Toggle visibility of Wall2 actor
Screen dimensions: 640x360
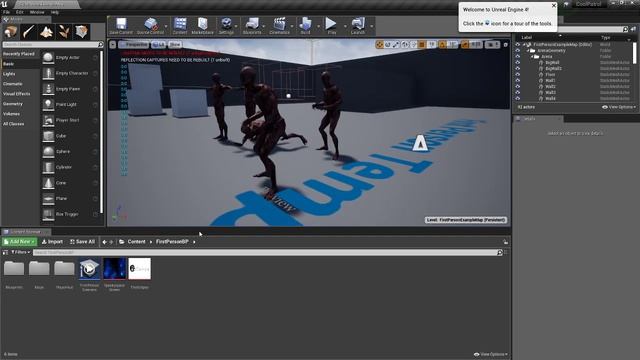point(518,87)
